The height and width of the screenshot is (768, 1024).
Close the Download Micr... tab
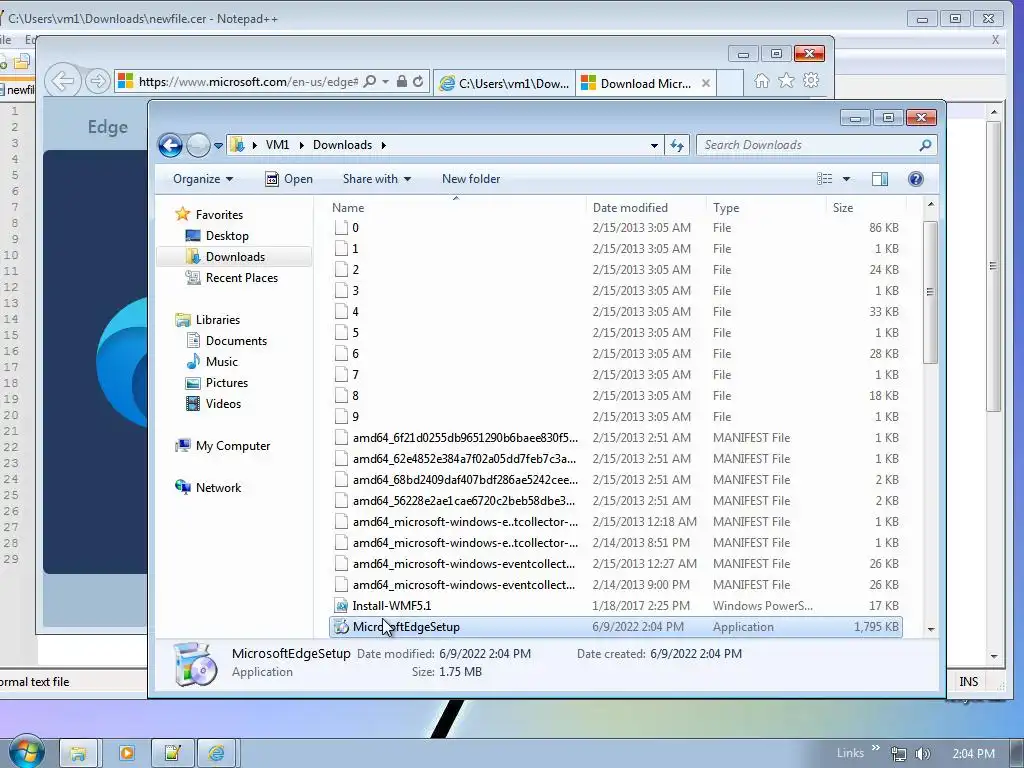(x=706, y=83)
